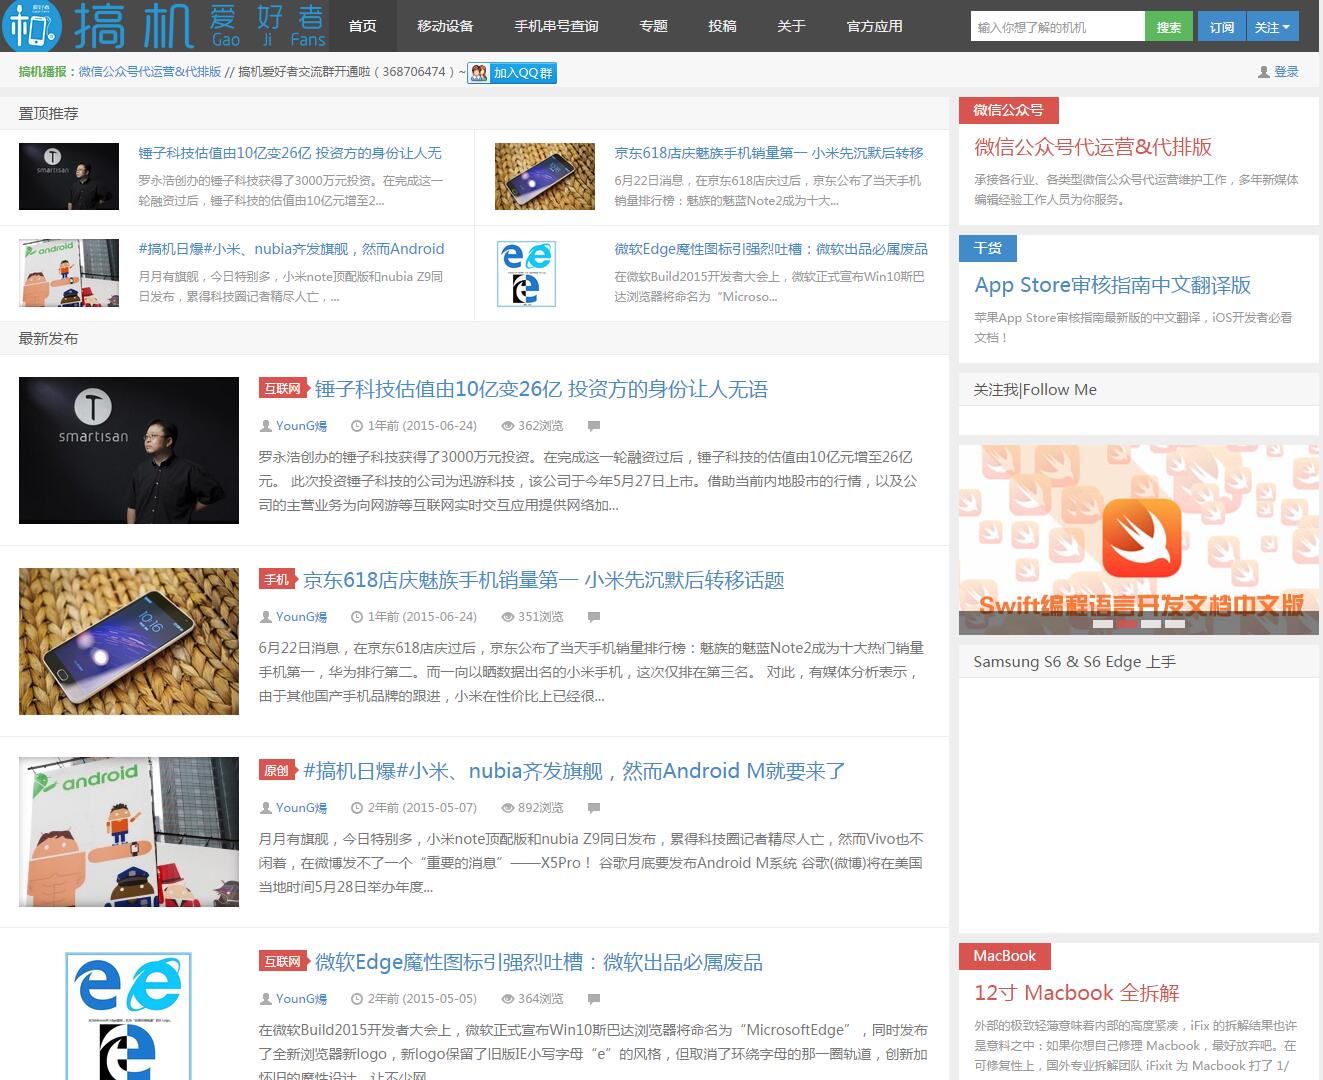
Task: Click the 关注我|Follow Me heading
Action: pos(1035,390)
